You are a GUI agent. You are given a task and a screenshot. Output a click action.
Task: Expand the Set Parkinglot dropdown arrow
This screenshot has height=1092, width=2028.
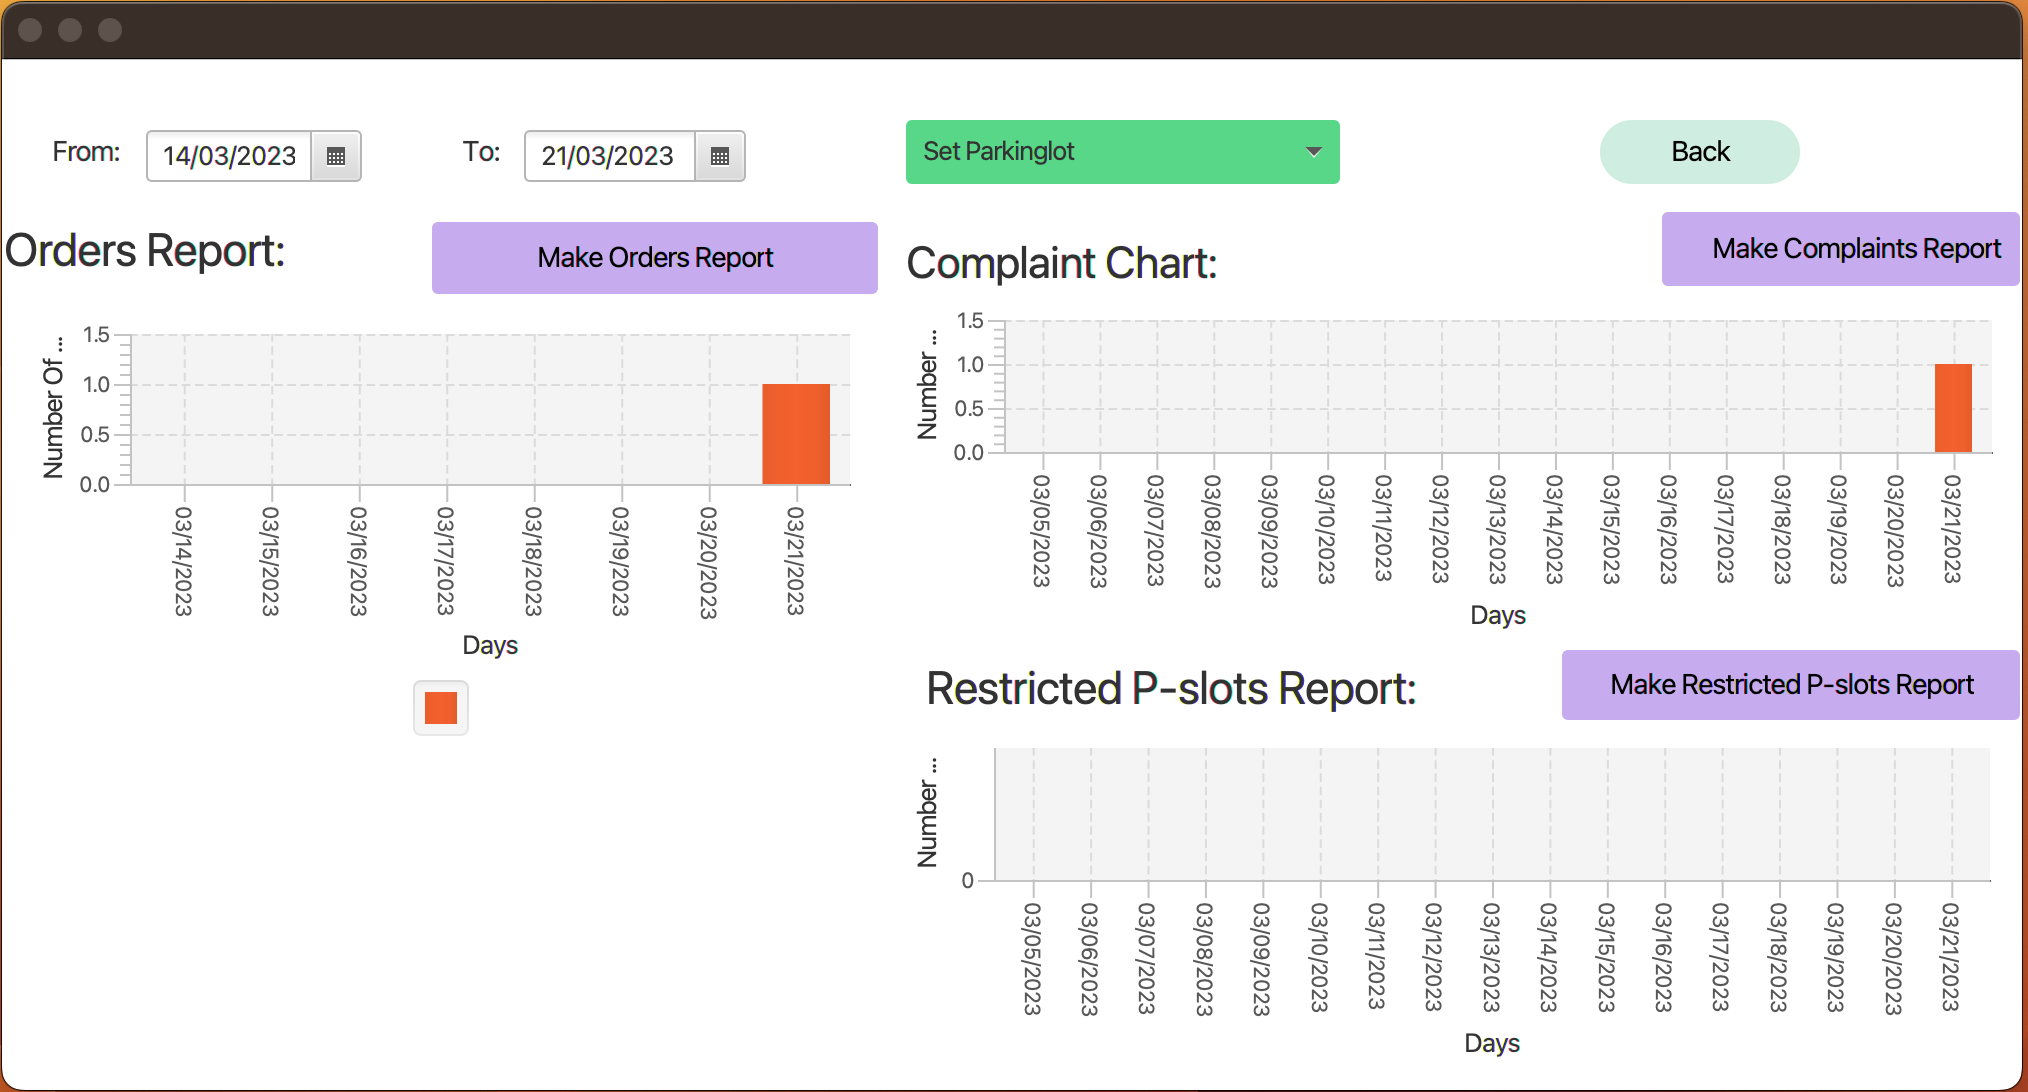pyautogui.click(x=1313, y=152)
